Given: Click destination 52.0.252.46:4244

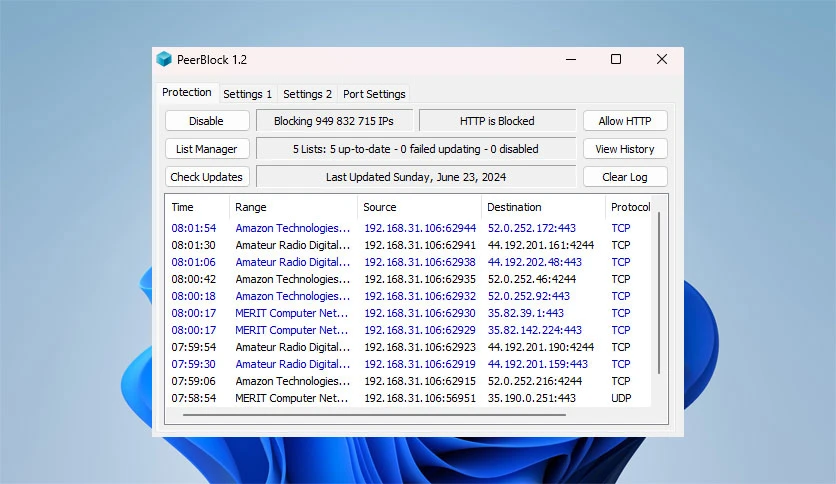Looking at the screenshot, I should coord(532,279).
